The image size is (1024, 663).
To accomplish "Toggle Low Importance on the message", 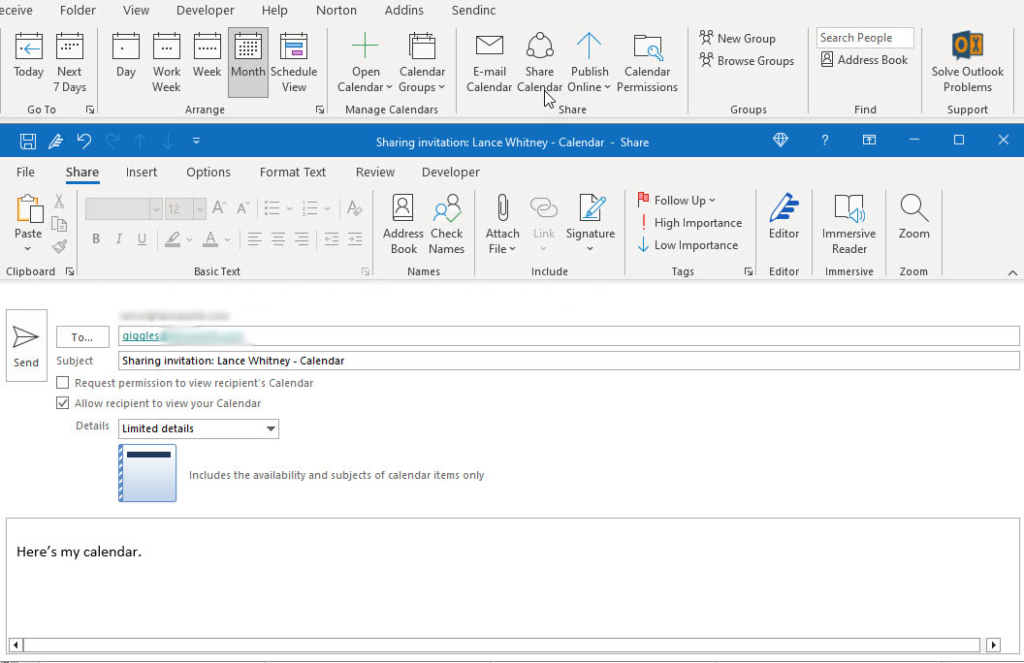I will (687, 245).
